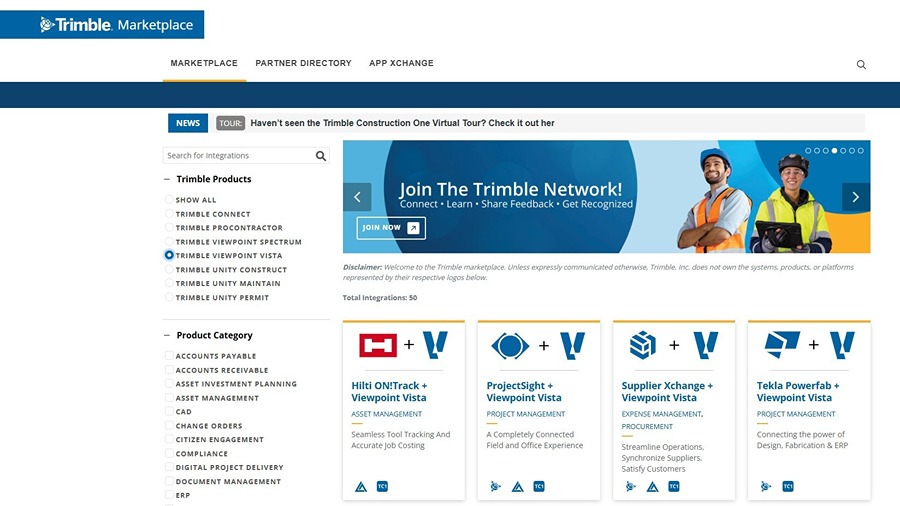The height and width of the screenshot is (506, 900).
Task: Open ProjectSight + Viewpoint Vista link
Action: click(524, 392)
